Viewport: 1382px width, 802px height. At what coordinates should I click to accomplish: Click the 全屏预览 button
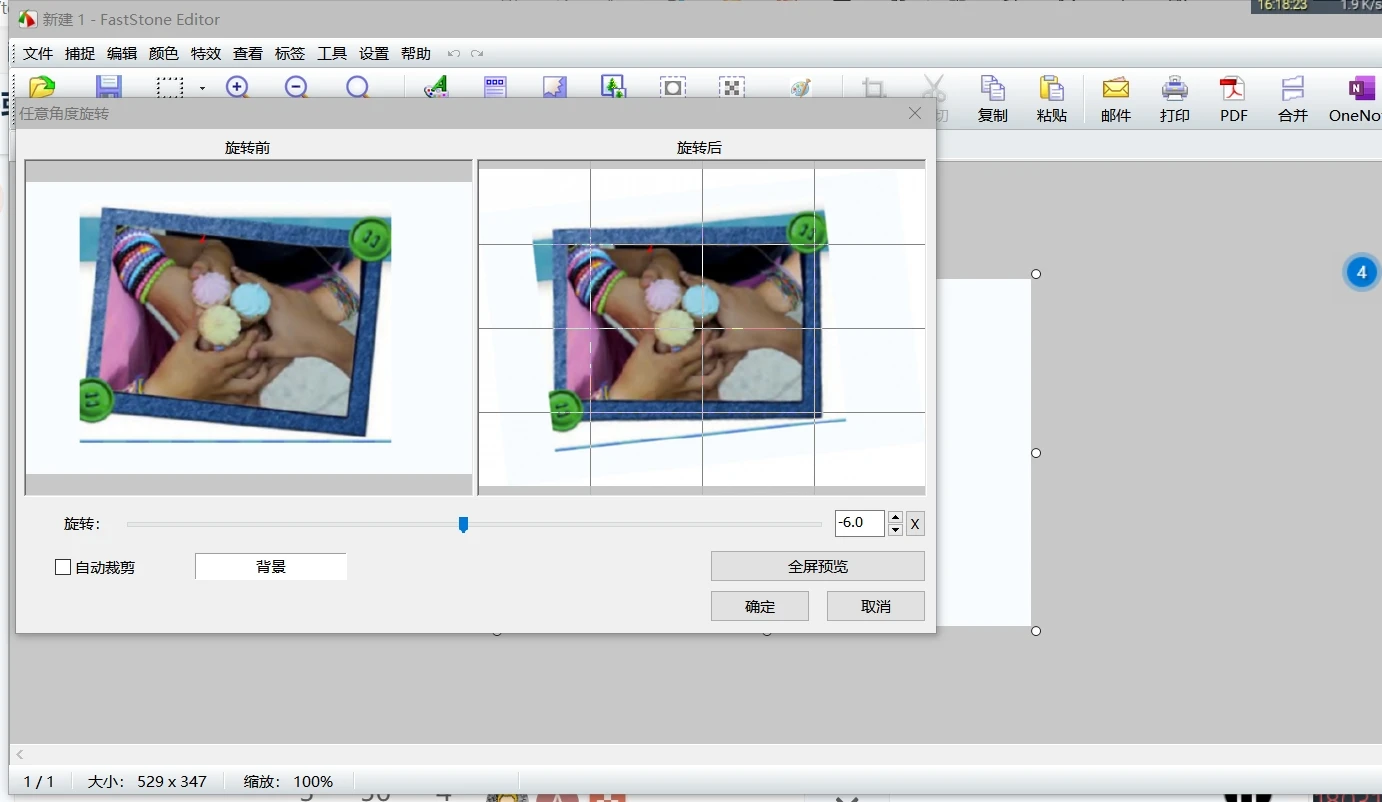point(817,566)
